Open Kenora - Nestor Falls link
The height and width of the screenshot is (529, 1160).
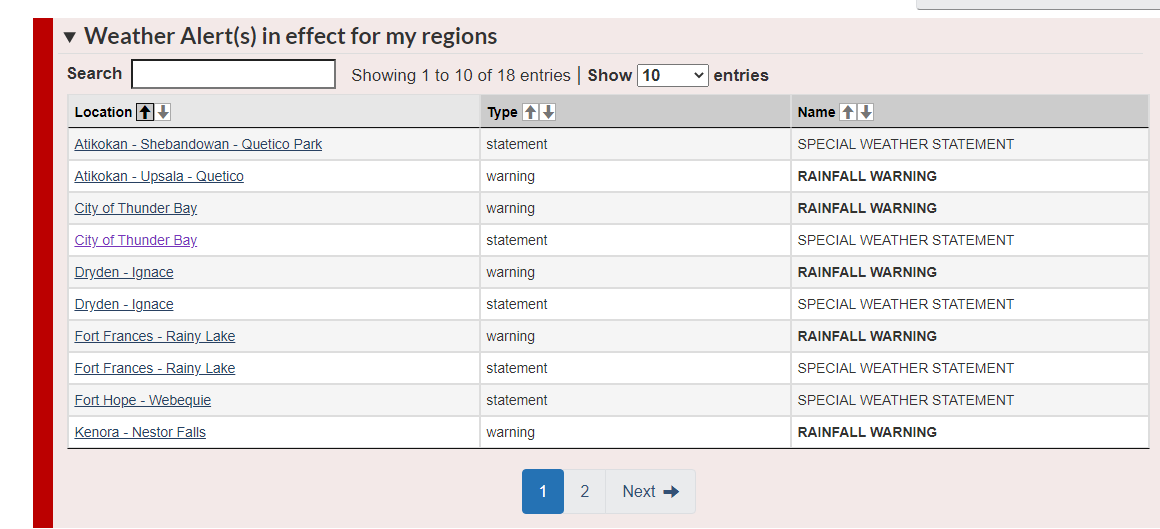coord(141,432)
